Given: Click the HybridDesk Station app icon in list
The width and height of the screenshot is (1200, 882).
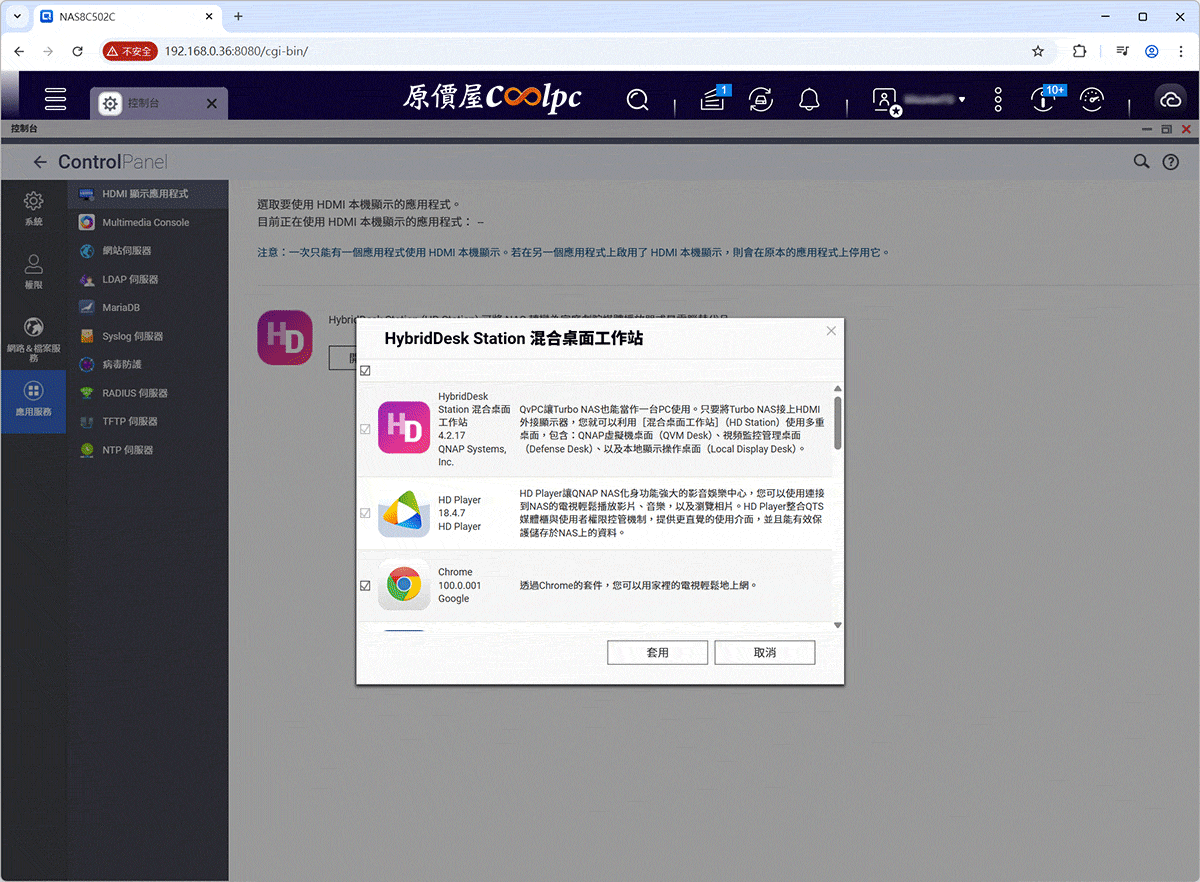Looking at the screenshot, I should coord(404,428).
